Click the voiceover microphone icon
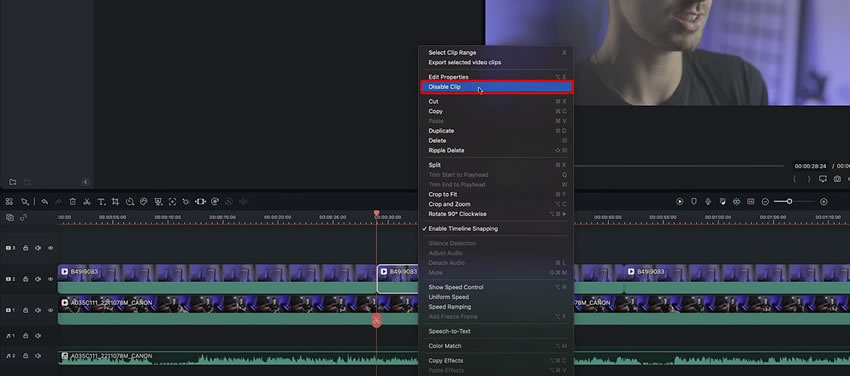This screenshot has width=850, height=376. point(708,202)
